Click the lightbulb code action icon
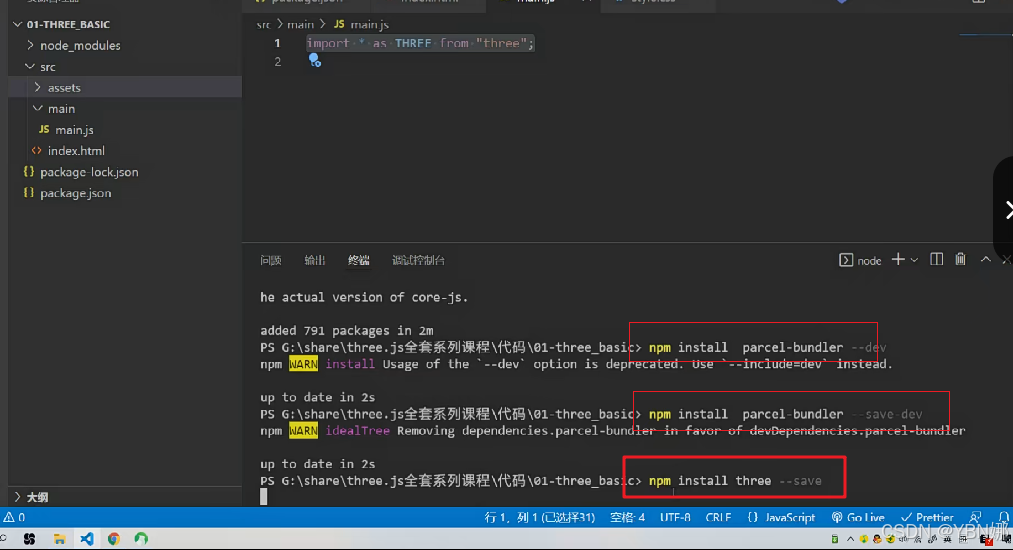Viewport: 1013px width, 550px height. [315, 61]
